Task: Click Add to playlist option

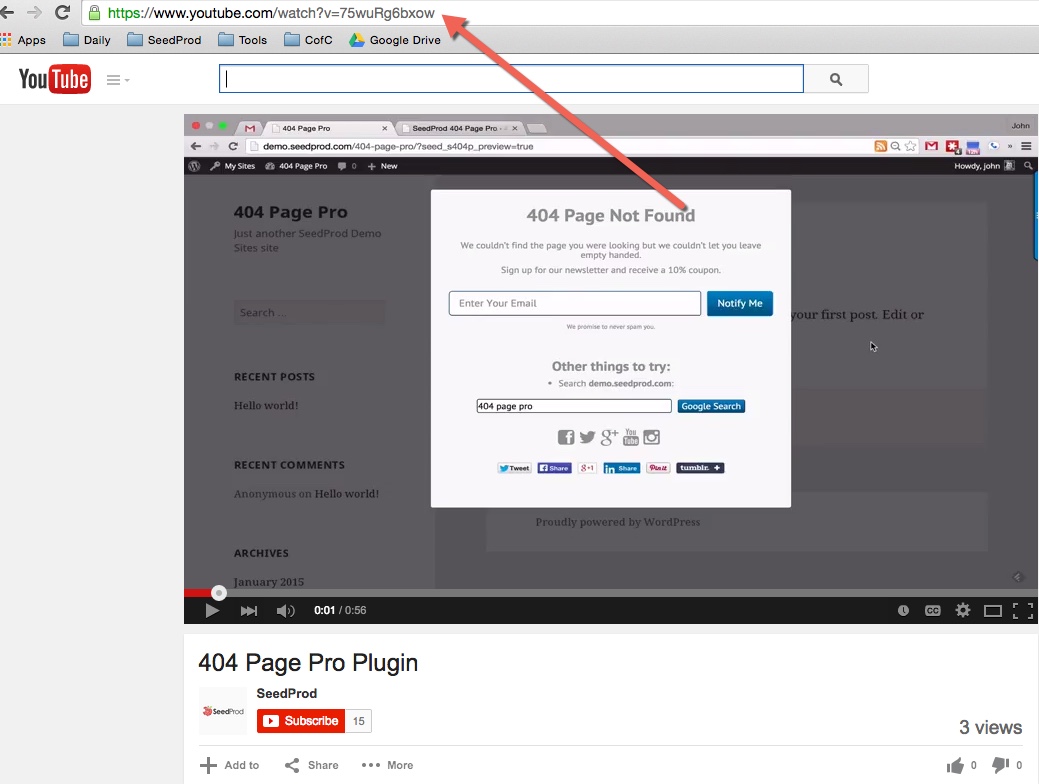Action: pyautogui.click(x=230, y=765)
